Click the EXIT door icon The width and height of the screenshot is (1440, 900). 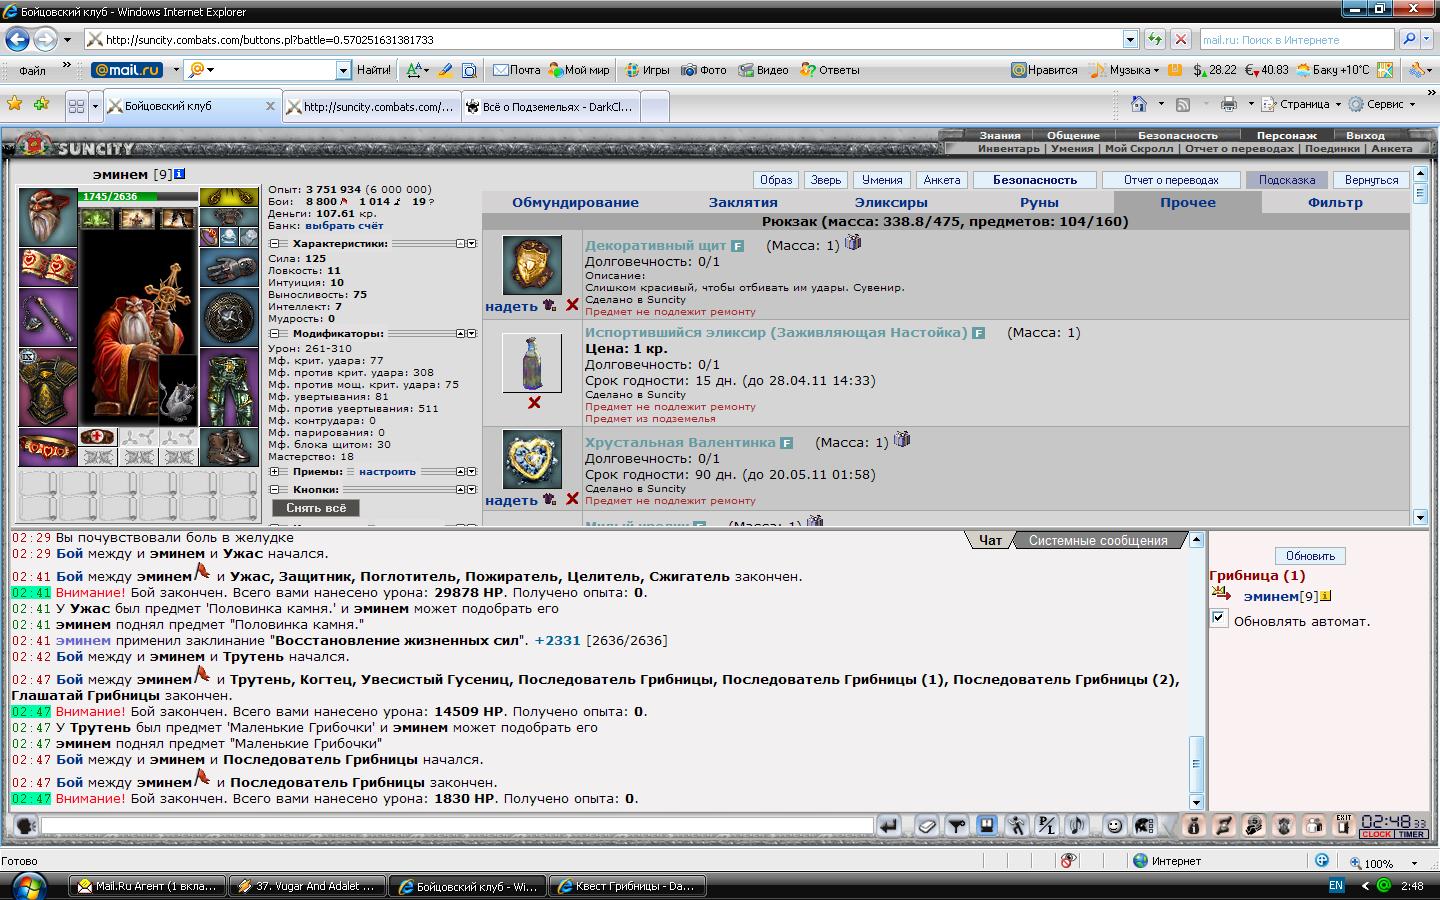click(1343, 826)
